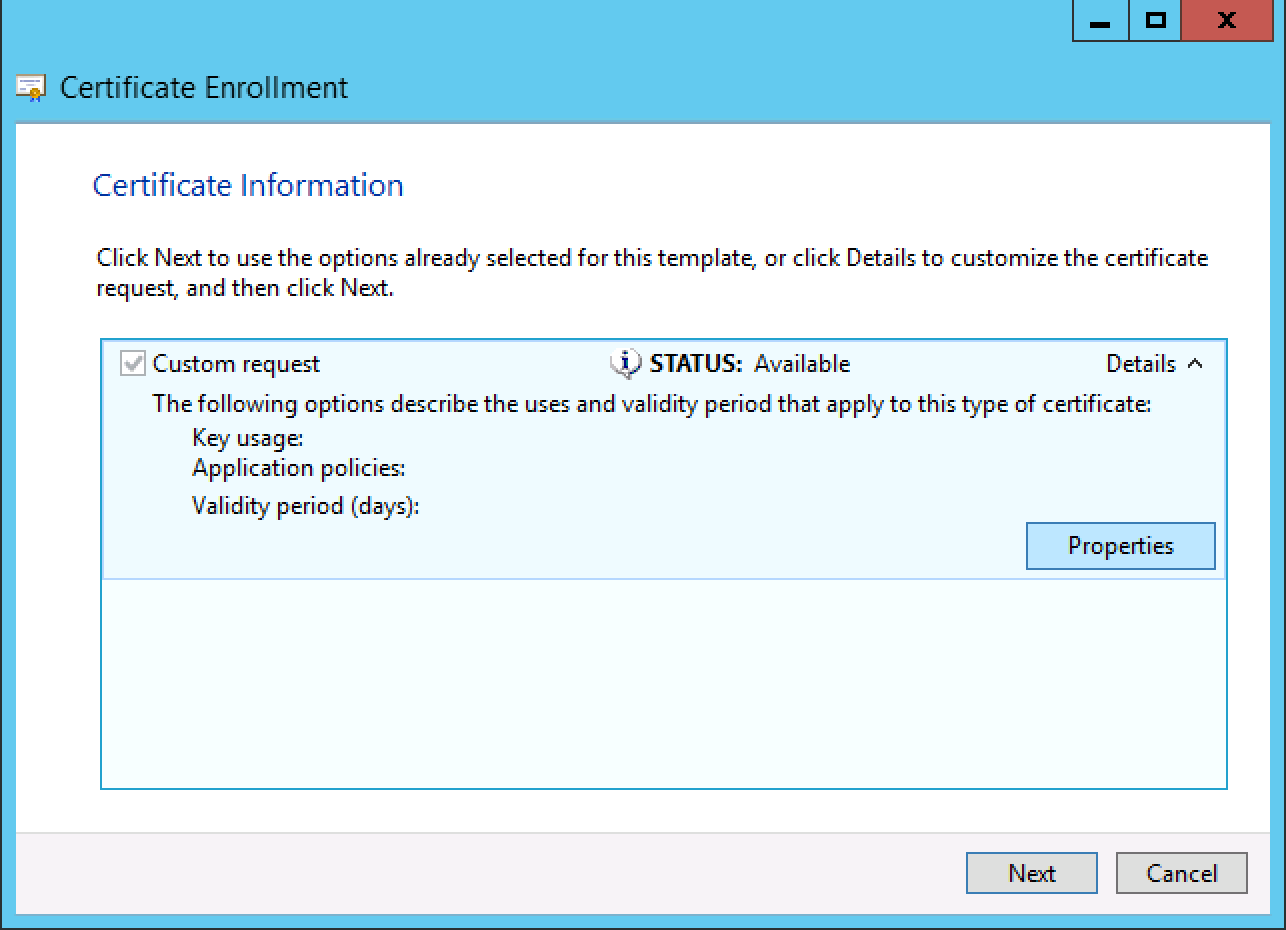Click the Available status text
This screenshot has height=930, width=1286.
pos(801,364)
